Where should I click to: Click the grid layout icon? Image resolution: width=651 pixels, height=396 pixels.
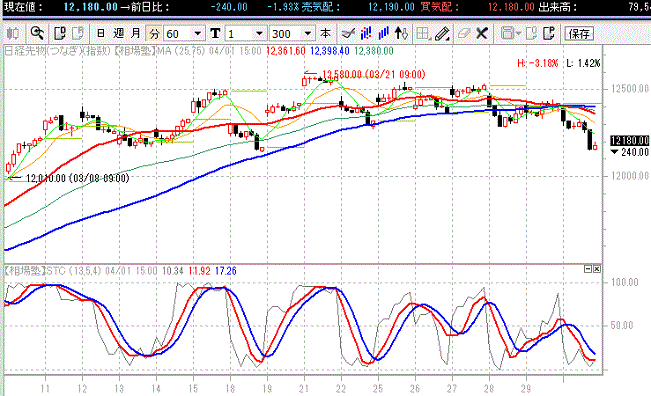tap(423, 33)
